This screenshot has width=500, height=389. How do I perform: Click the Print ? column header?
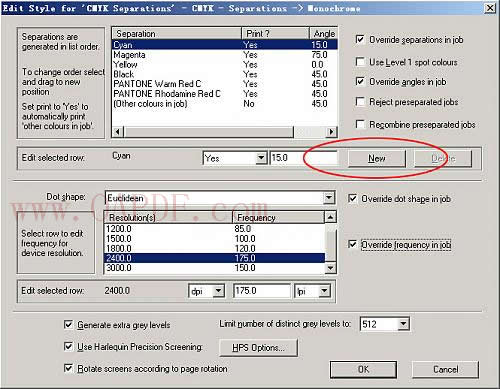point(275,34)
